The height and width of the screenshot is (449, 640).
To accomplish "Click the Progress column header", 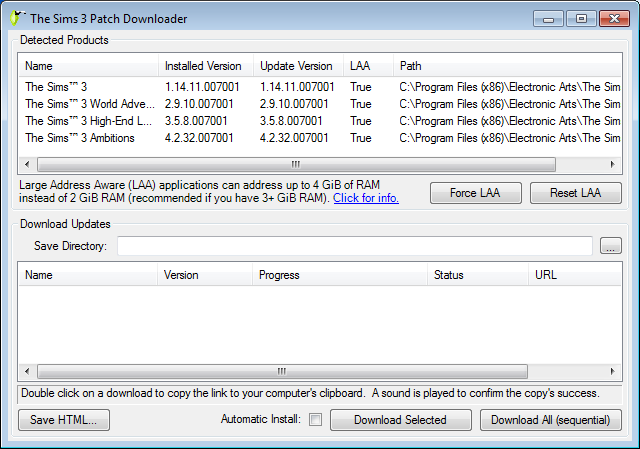I will point(340,275).
